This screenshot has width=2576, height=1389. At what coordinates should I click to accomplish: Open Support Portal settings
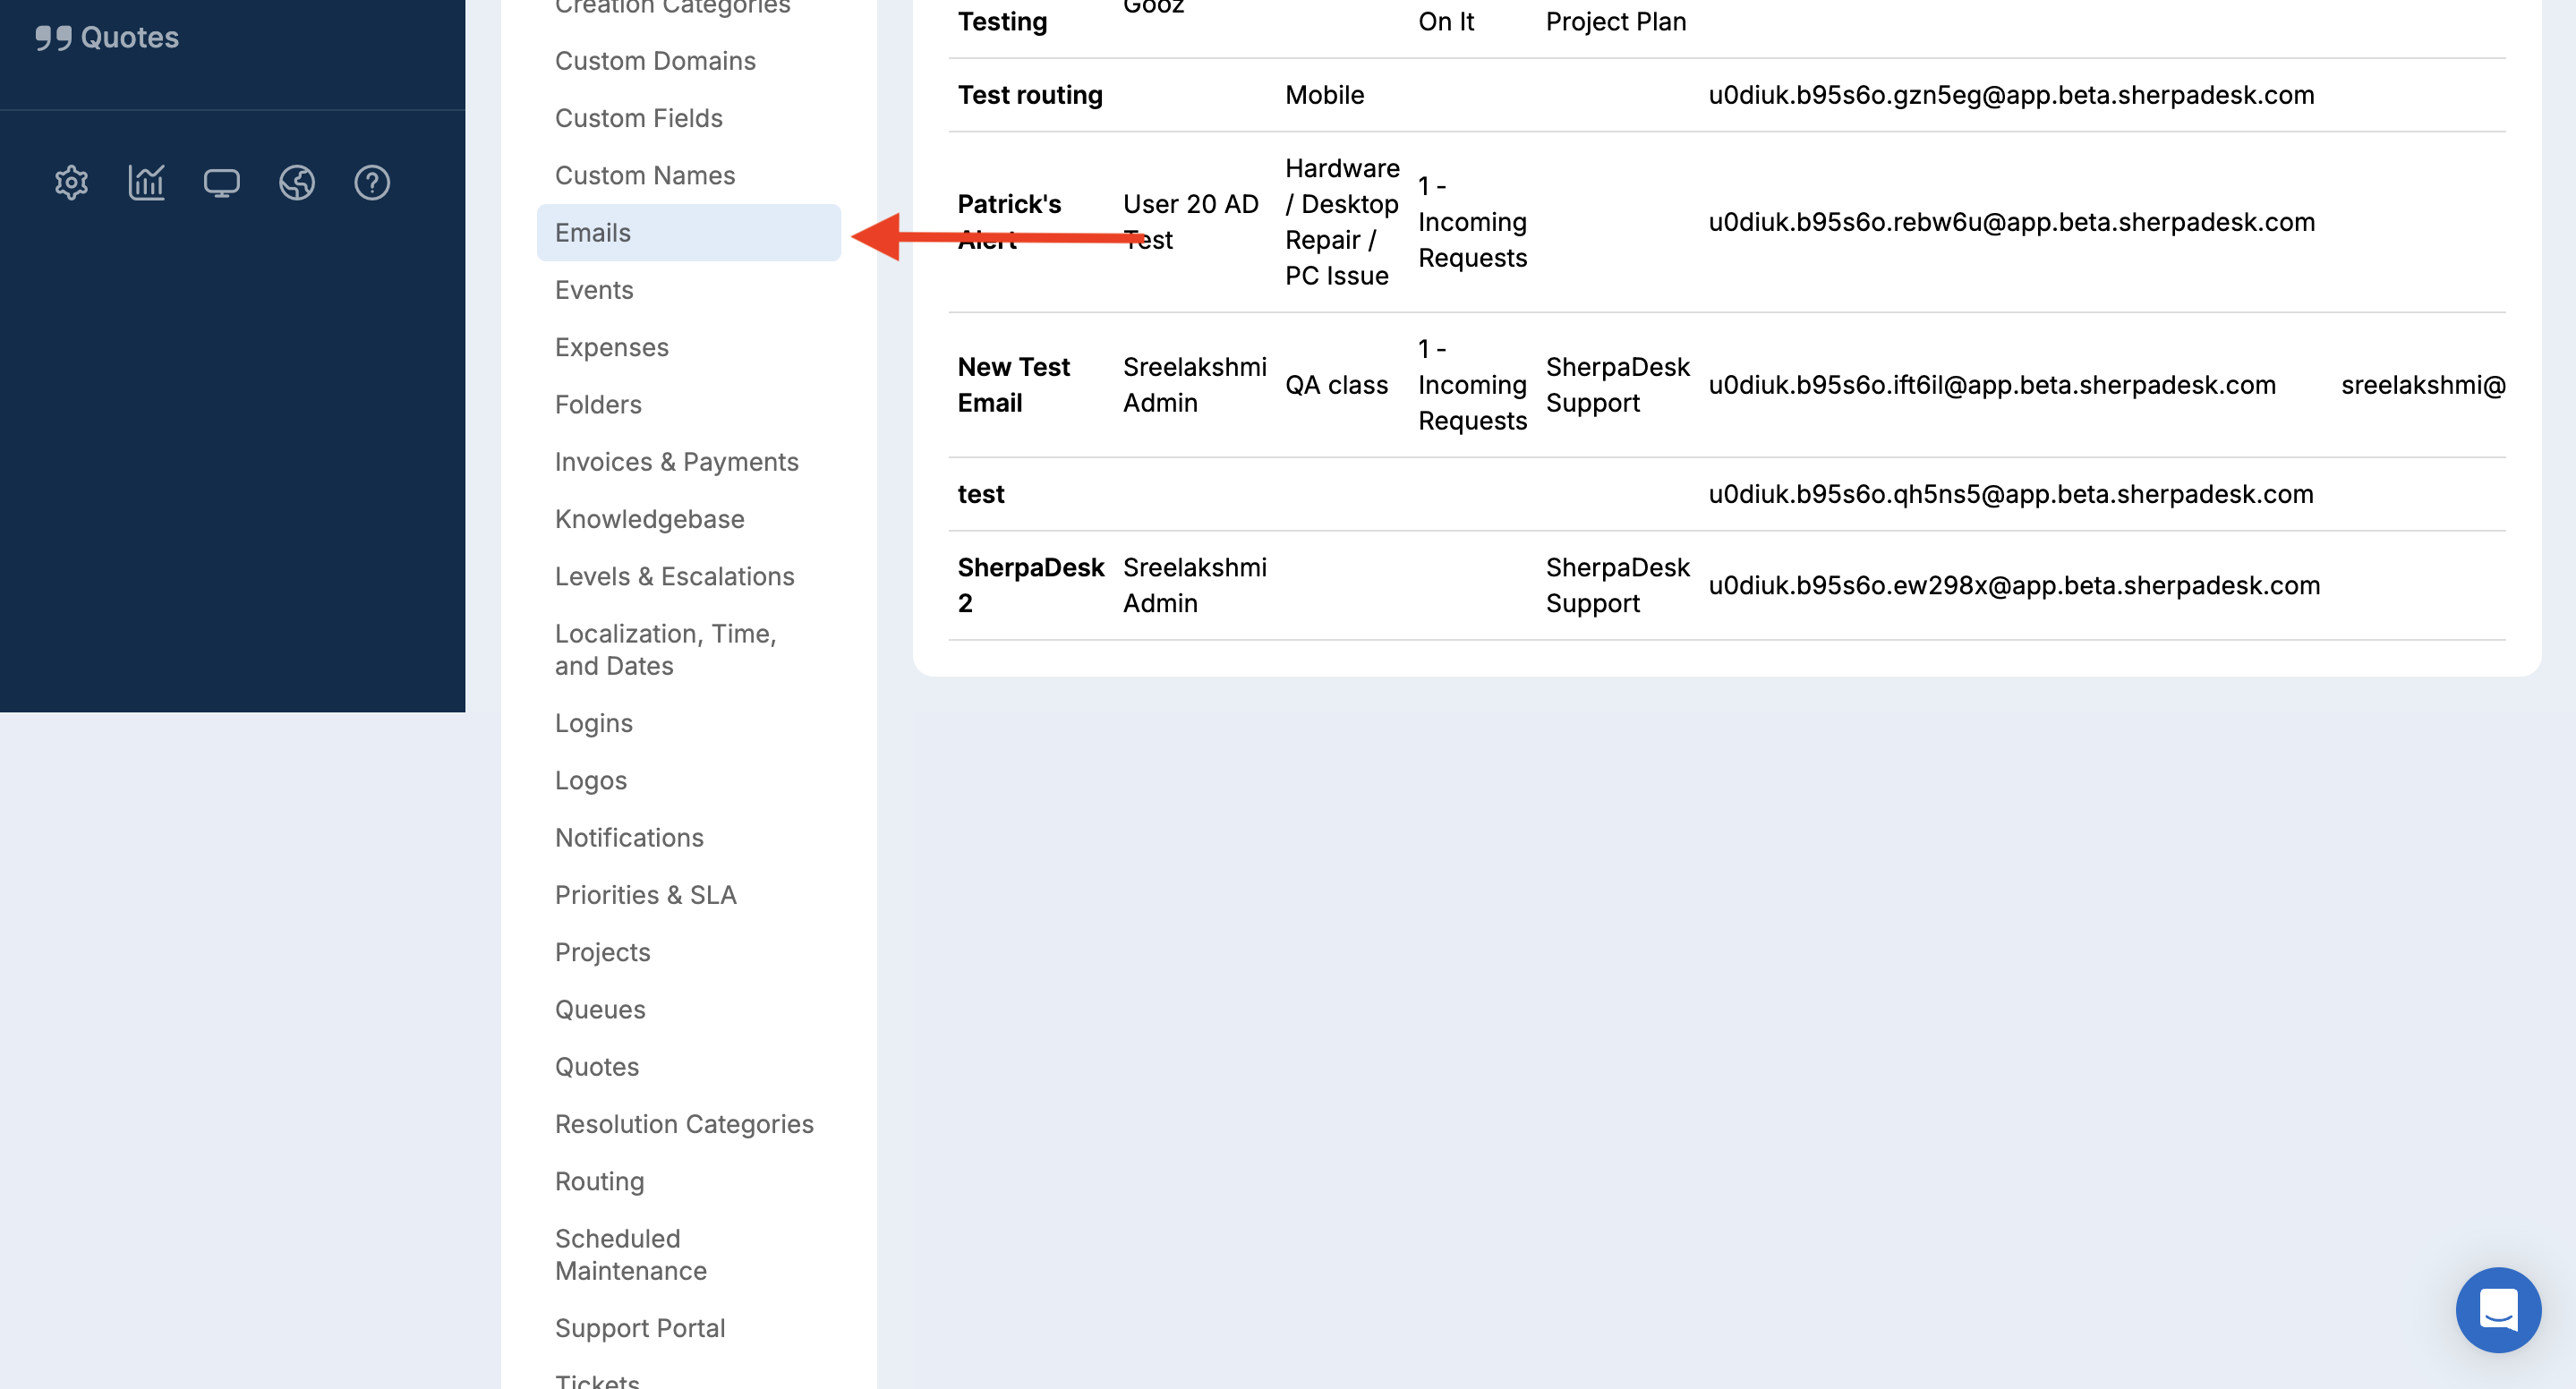pos(640,1327)
